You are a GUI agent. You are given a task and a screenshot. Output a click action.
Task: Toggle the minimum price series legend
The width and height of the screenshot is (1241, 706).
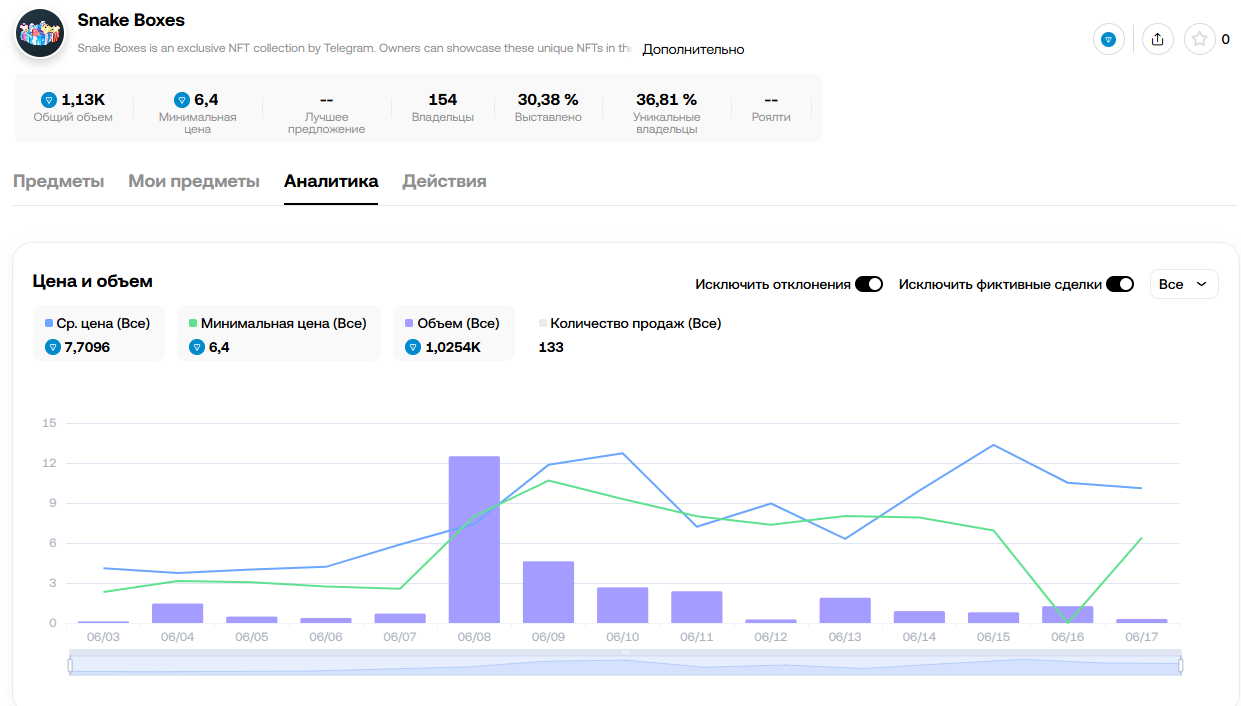coord(278,323)
